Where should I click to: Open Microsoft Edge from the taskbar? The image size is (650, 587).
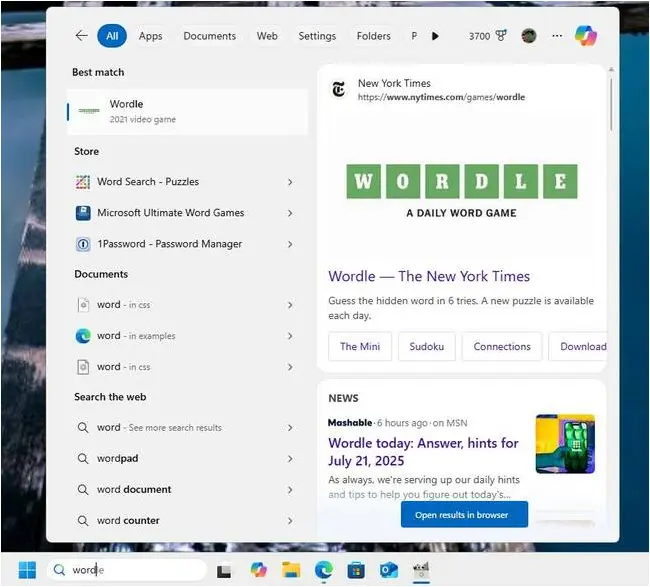click(323, 570)
